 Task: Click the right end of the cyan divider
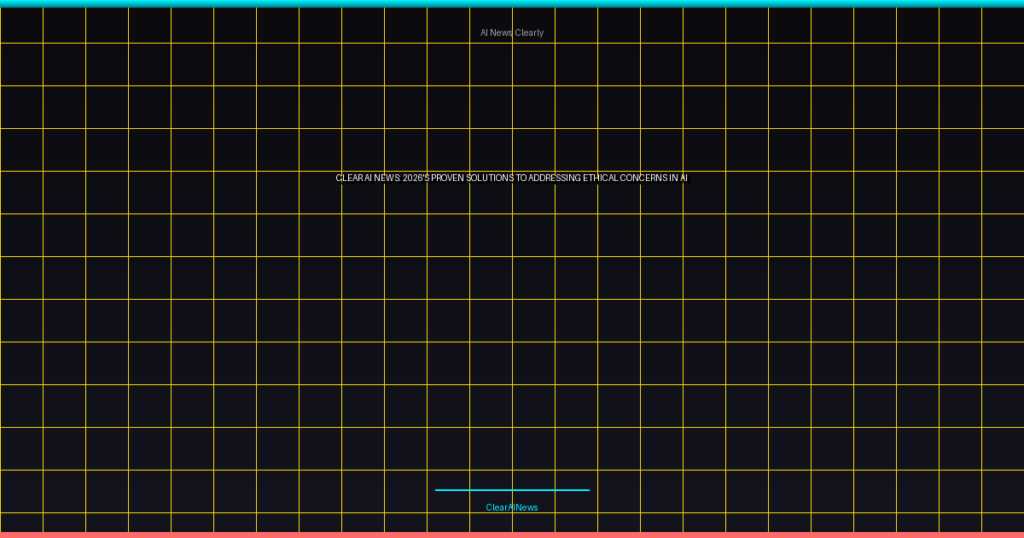pos(587,490)
